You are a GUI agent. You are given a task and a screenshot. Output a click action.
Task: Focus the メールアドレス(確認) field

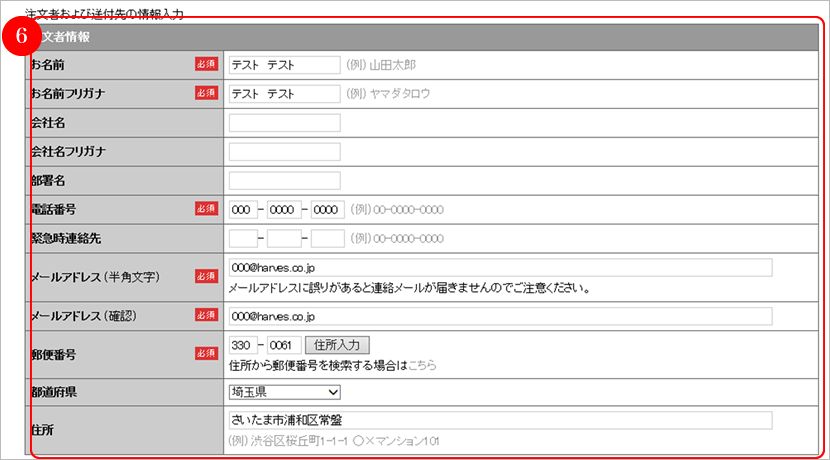pyautogui.click(x=500, y=316)
